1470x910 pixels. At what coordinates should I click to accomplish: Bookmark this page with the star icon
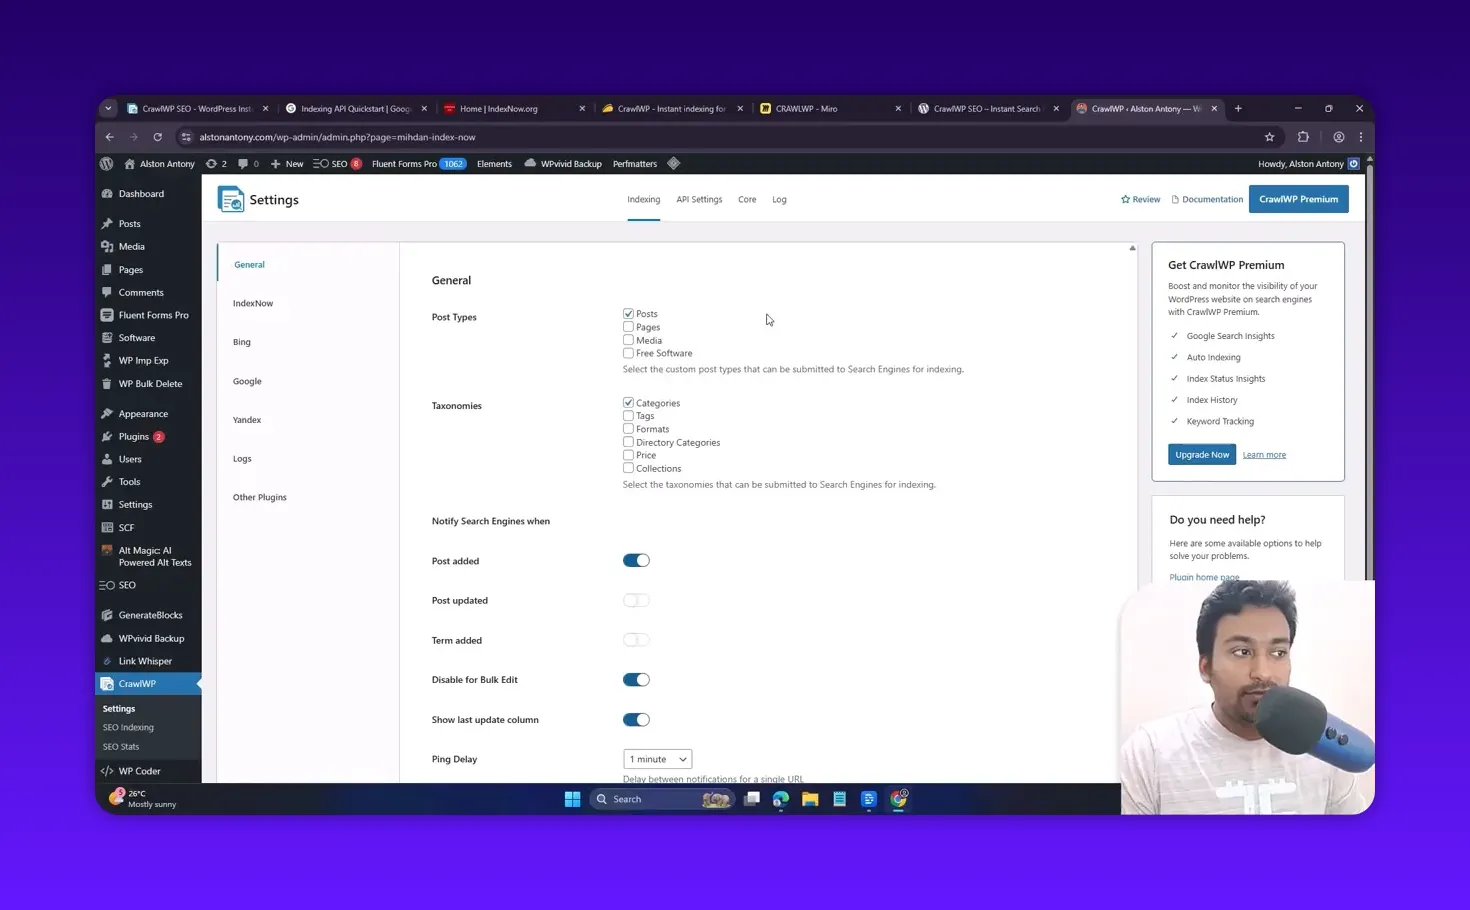1269,137
